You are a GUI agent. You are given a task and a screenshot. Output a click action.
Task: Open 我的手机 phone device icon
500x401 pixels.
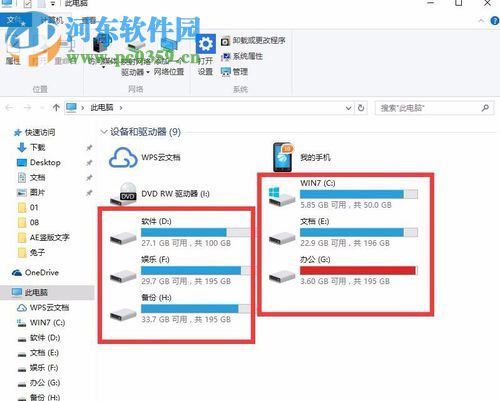click(x=283, y=157)
